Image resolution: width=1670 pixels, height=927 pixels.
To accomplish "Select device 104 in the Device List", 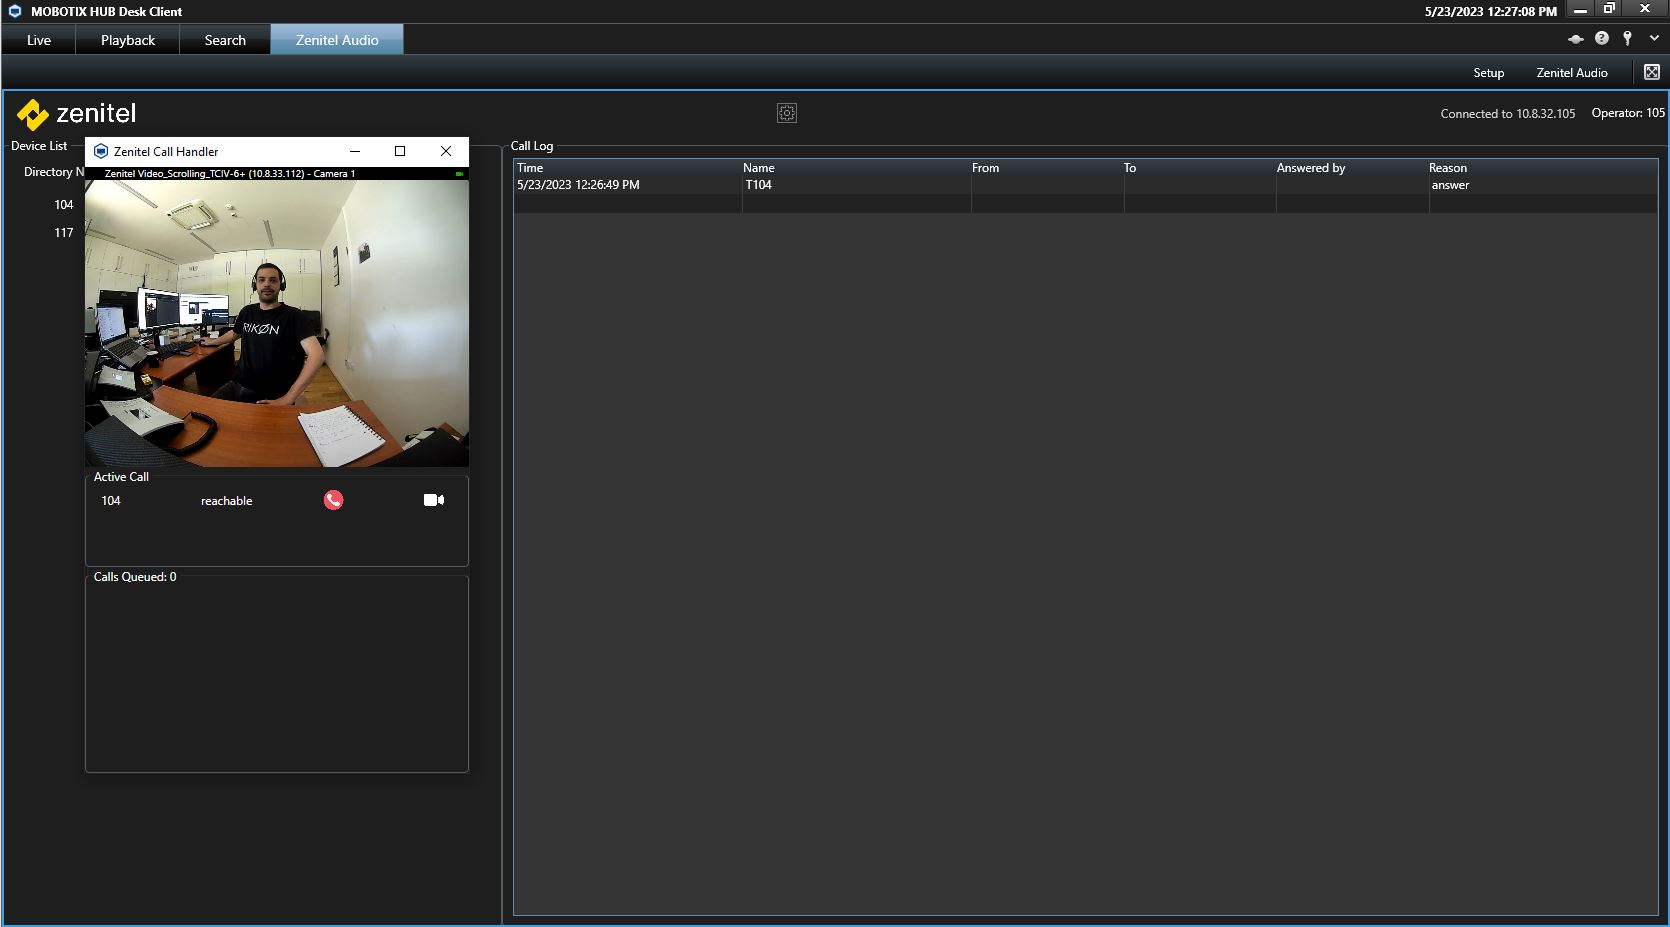I will coord(64,204).
